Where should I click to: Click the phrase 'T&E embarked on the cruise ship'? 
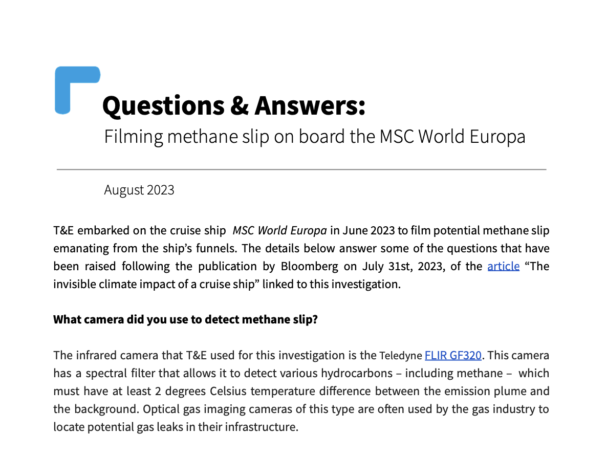[x=140, y=230]
